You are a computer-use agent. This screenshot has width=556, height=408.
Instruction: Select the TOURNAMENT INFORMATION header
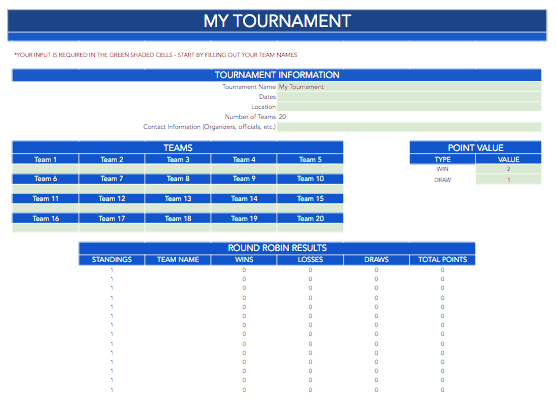click(x=277, y=75)
